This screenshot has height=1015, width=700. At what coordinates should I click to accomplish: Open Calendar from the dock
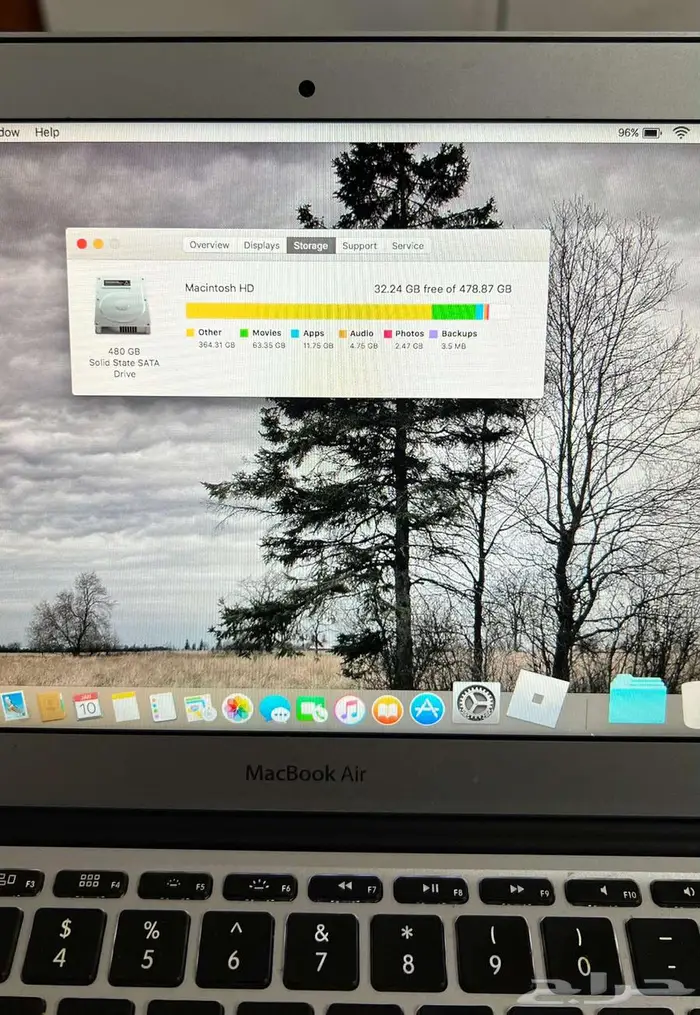click(x=87, y=706)
